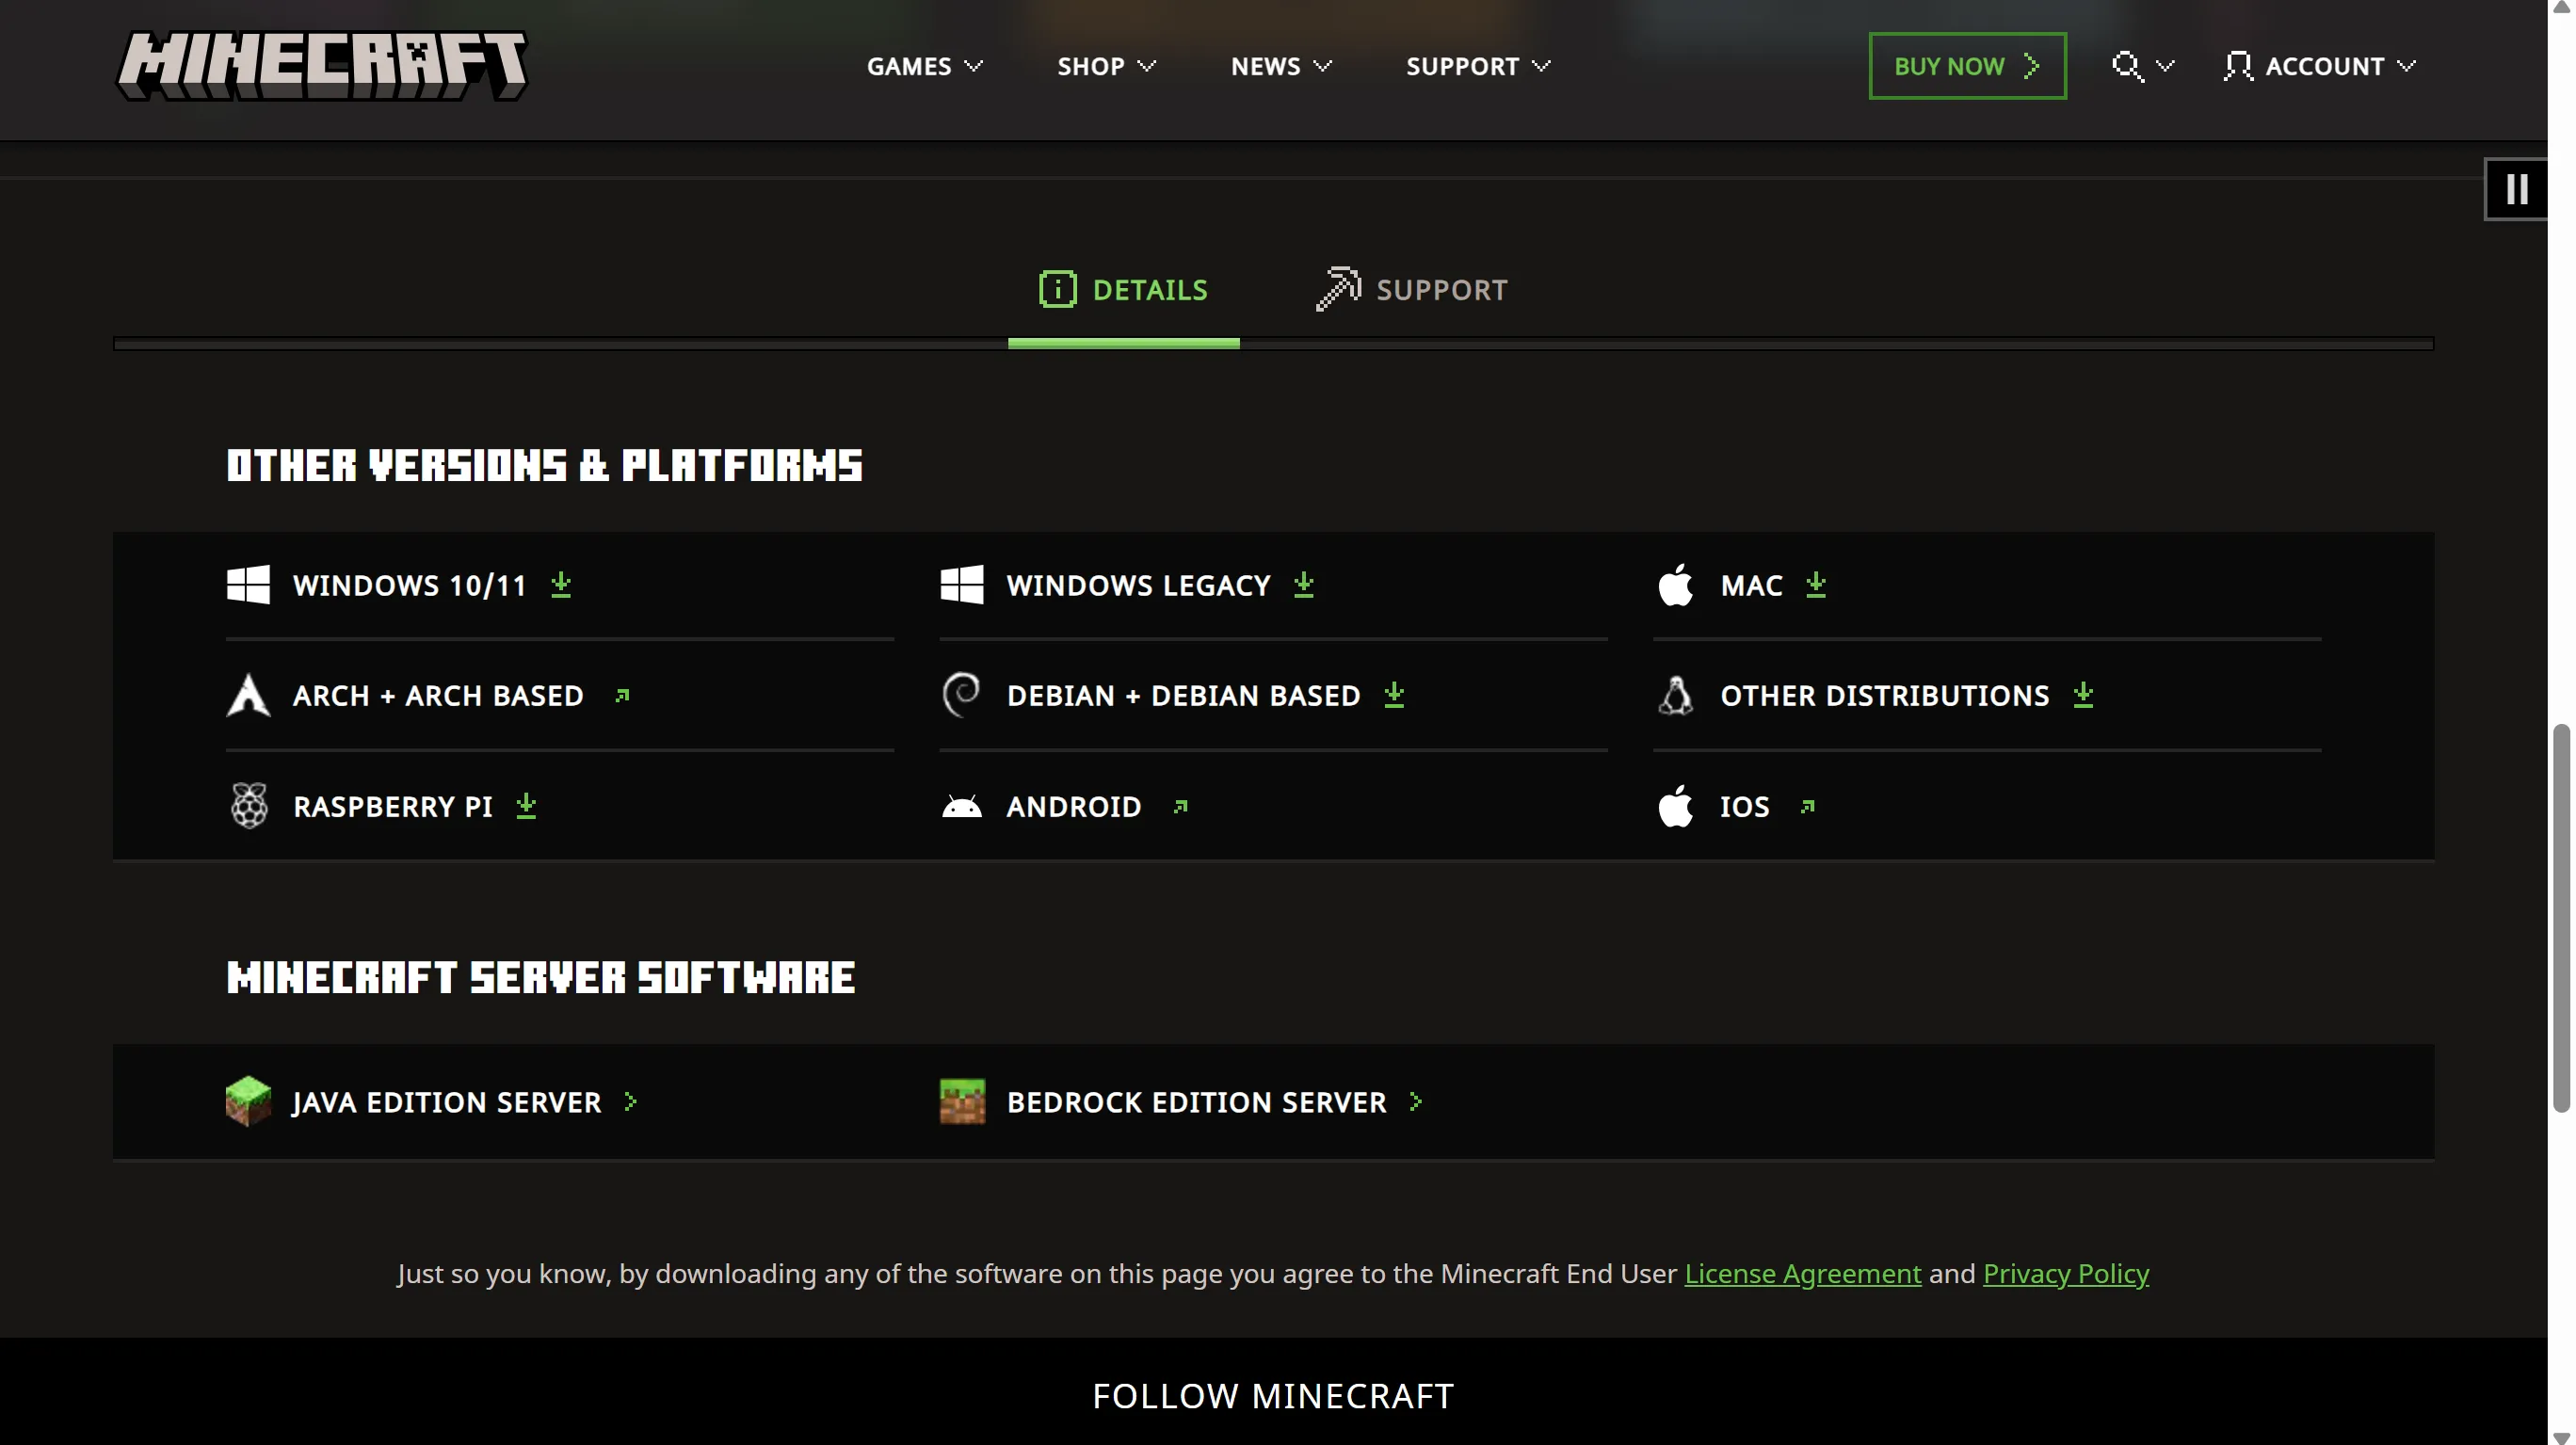Click the iOS text label
Image resolution: width=2576 pixels, height=1445 pixels.
[1745, 807]
